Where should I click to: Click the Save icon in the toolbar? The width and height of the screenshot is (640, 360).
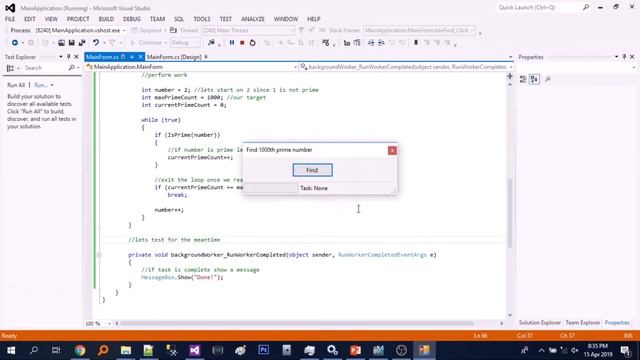[71, 42]
